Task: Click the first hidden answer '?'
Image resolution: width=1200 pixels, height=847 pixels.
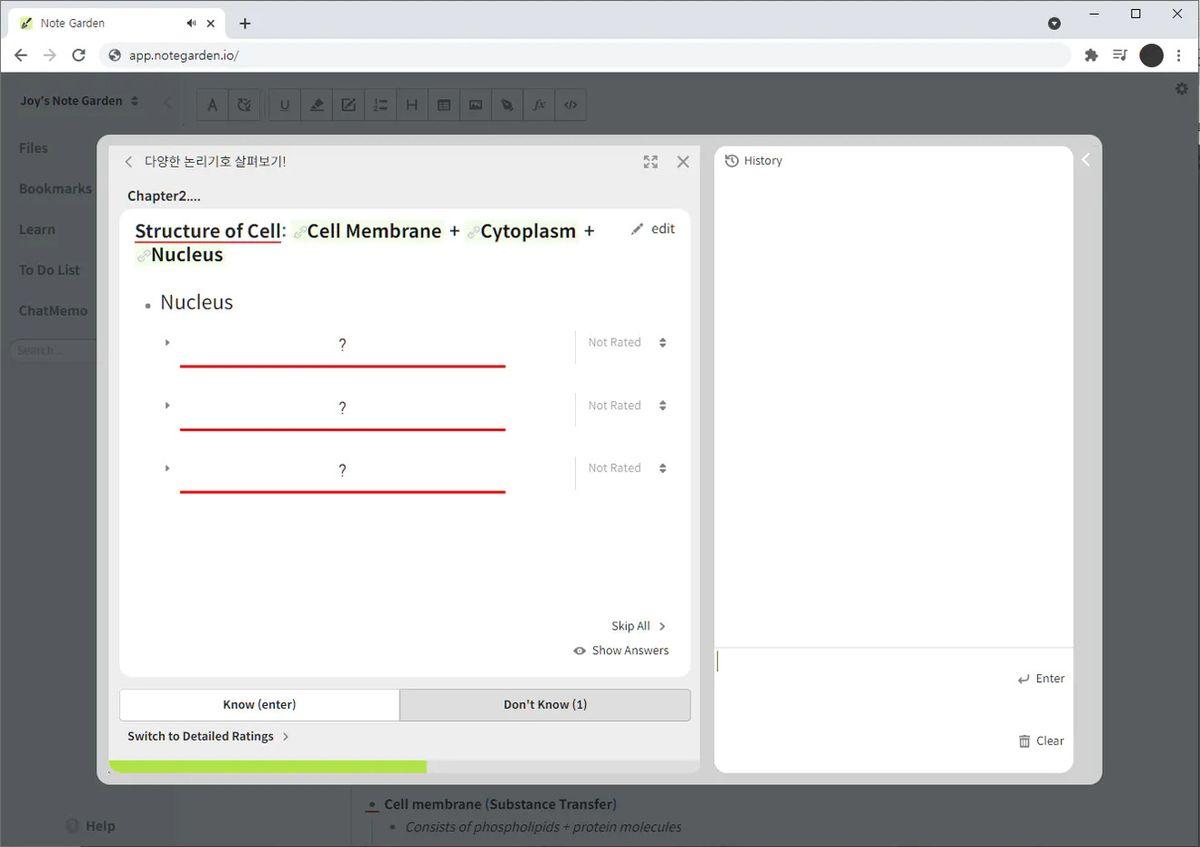Action: point(342,345)
